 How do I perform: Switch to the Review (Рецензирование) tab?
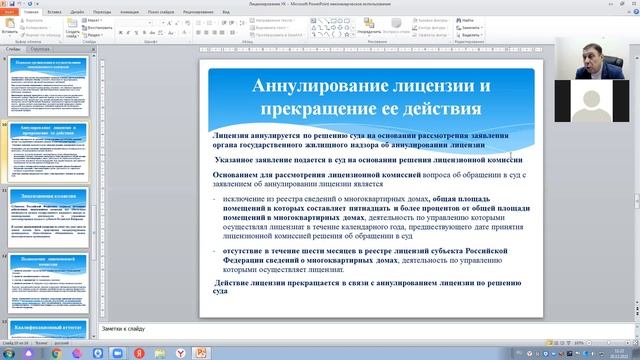198,12
